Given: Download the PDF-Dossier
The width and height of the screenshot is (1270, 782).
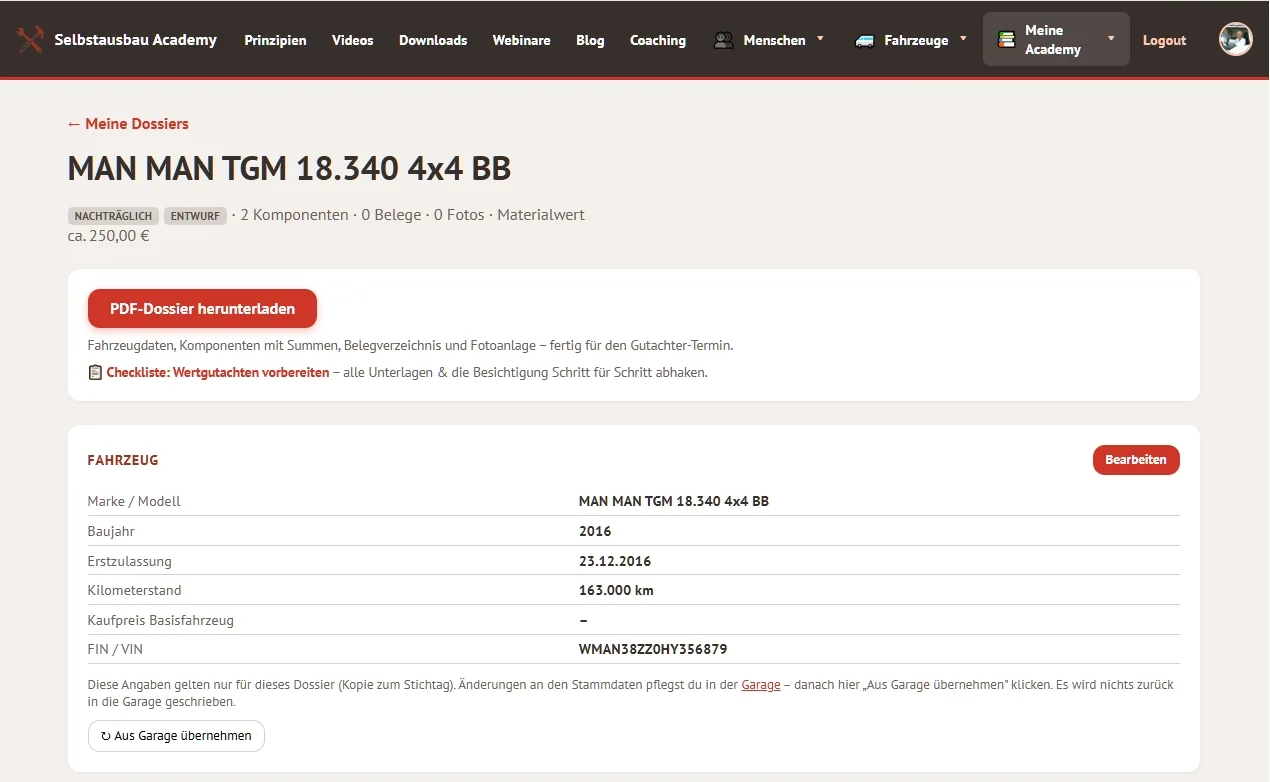Looking at the screenshot, I should click(202, 309).
